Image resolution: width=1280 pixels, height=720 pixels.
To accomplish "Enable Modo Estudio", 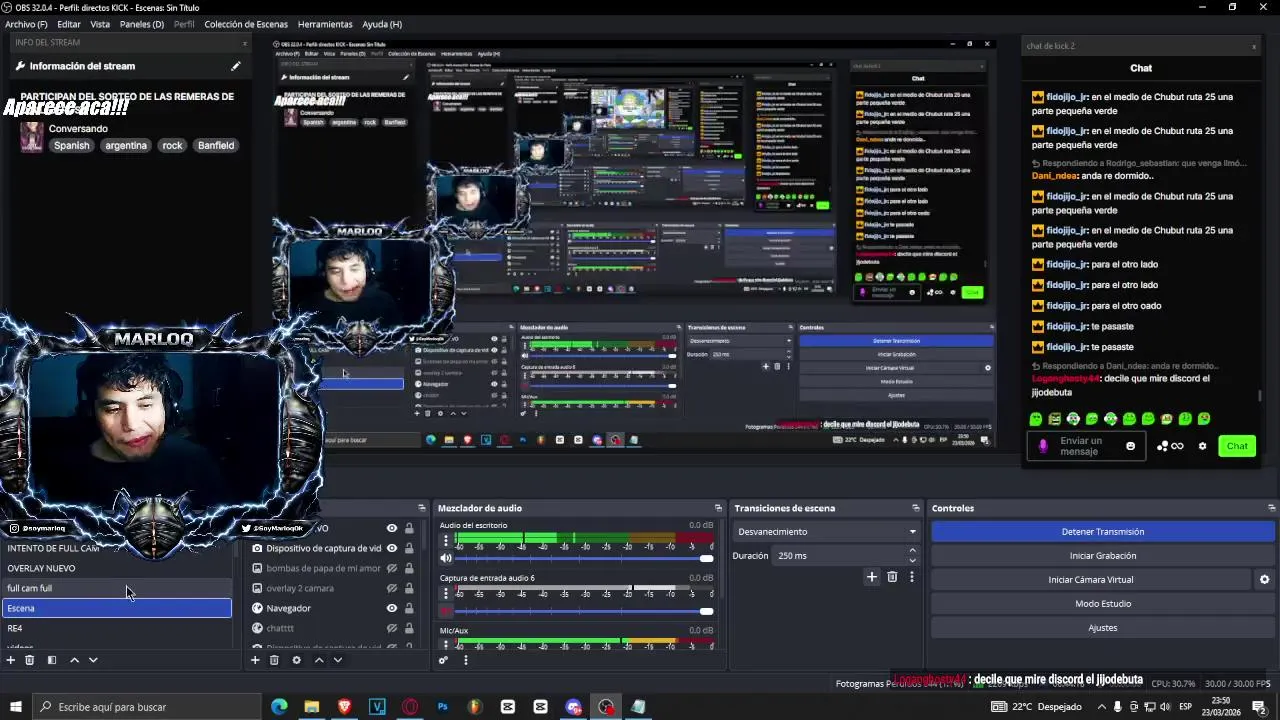I will pos(1103,604).
